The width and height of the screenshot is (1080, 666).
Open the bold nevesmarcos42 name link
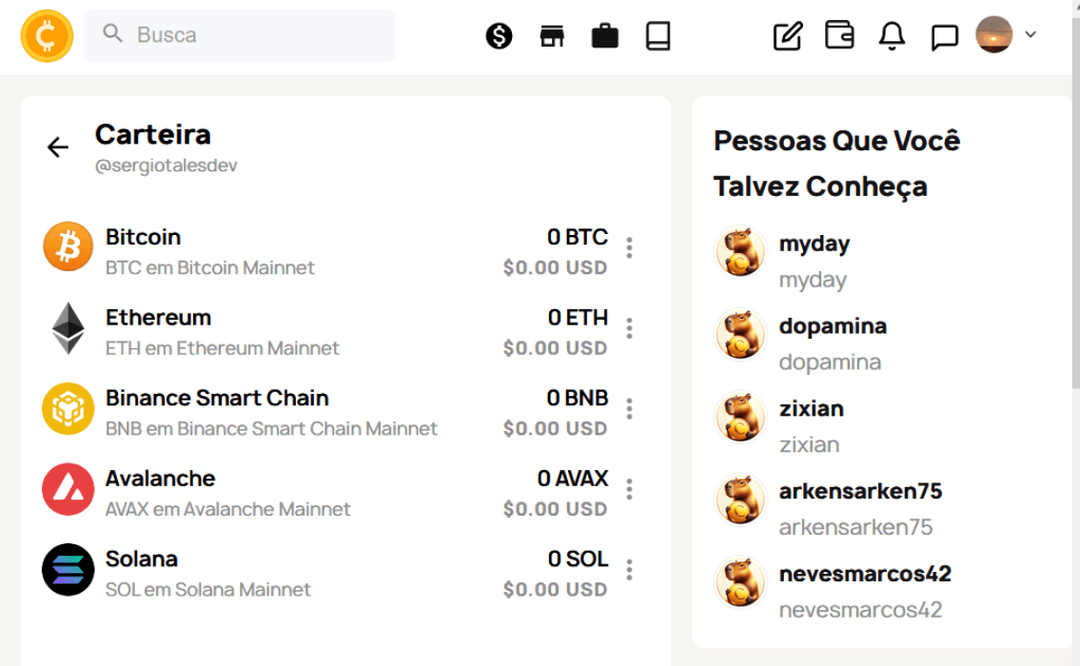865,574
